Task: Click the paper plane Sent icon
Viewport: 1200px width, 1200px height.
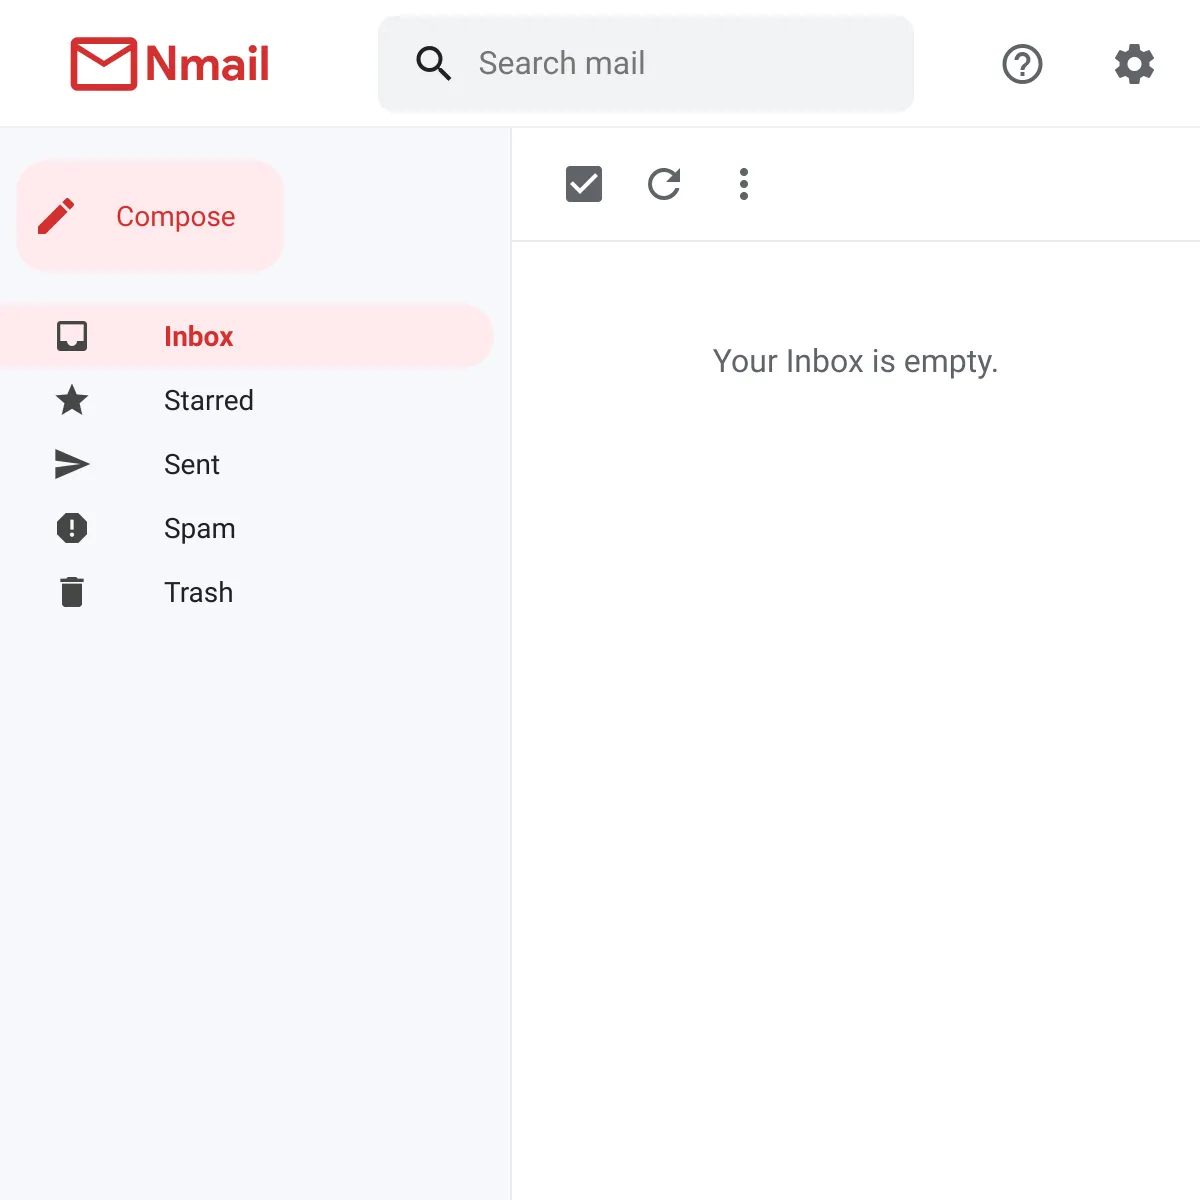Action: [72, 464]
